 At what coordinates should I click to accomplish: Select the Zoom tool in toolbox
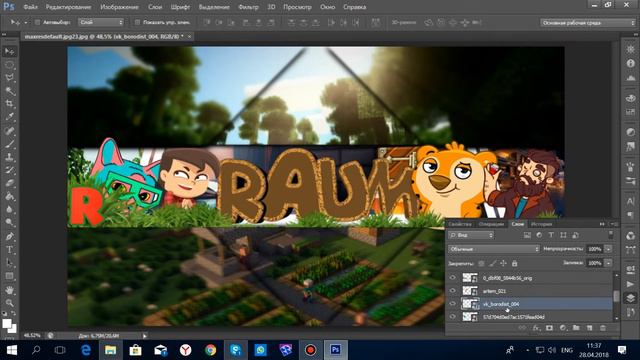[x=9, y=303]
